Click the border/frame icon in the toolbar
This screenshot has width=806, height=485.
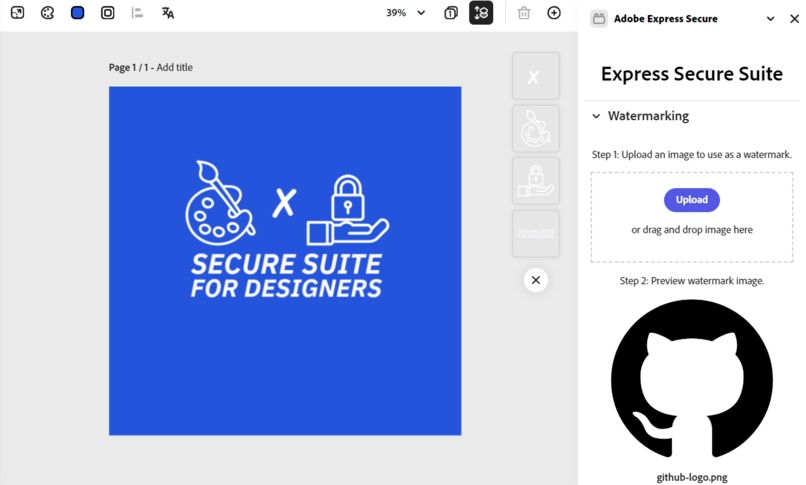[107, 13]
